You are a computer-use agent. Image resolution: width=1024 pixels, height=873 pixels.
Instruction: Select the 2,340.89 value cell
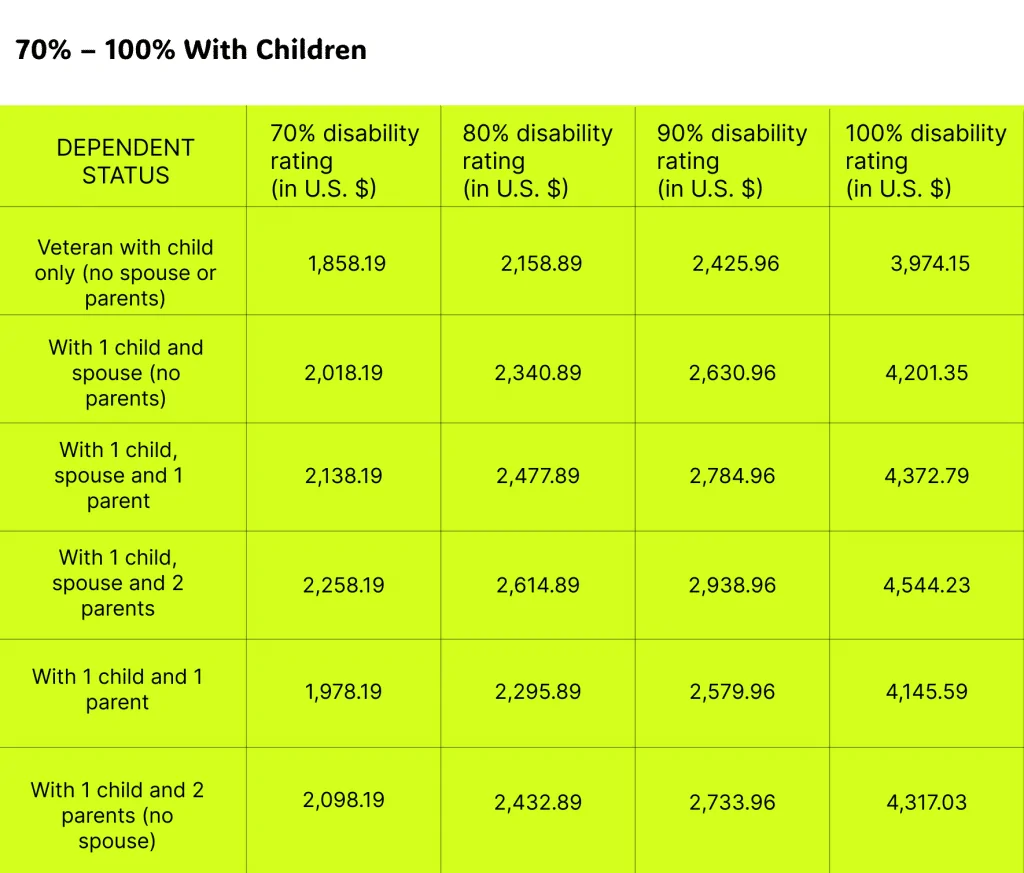coord(537,373)
